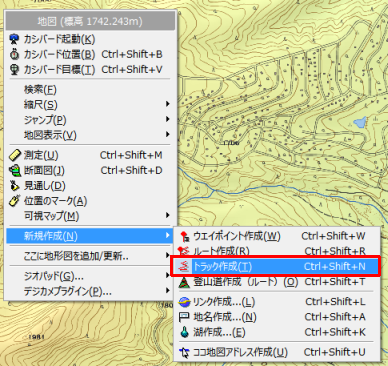Viewport: 388px width, 366px height.
Task: Choose トラック作成 from the submenu
Action: coord(275,266)
